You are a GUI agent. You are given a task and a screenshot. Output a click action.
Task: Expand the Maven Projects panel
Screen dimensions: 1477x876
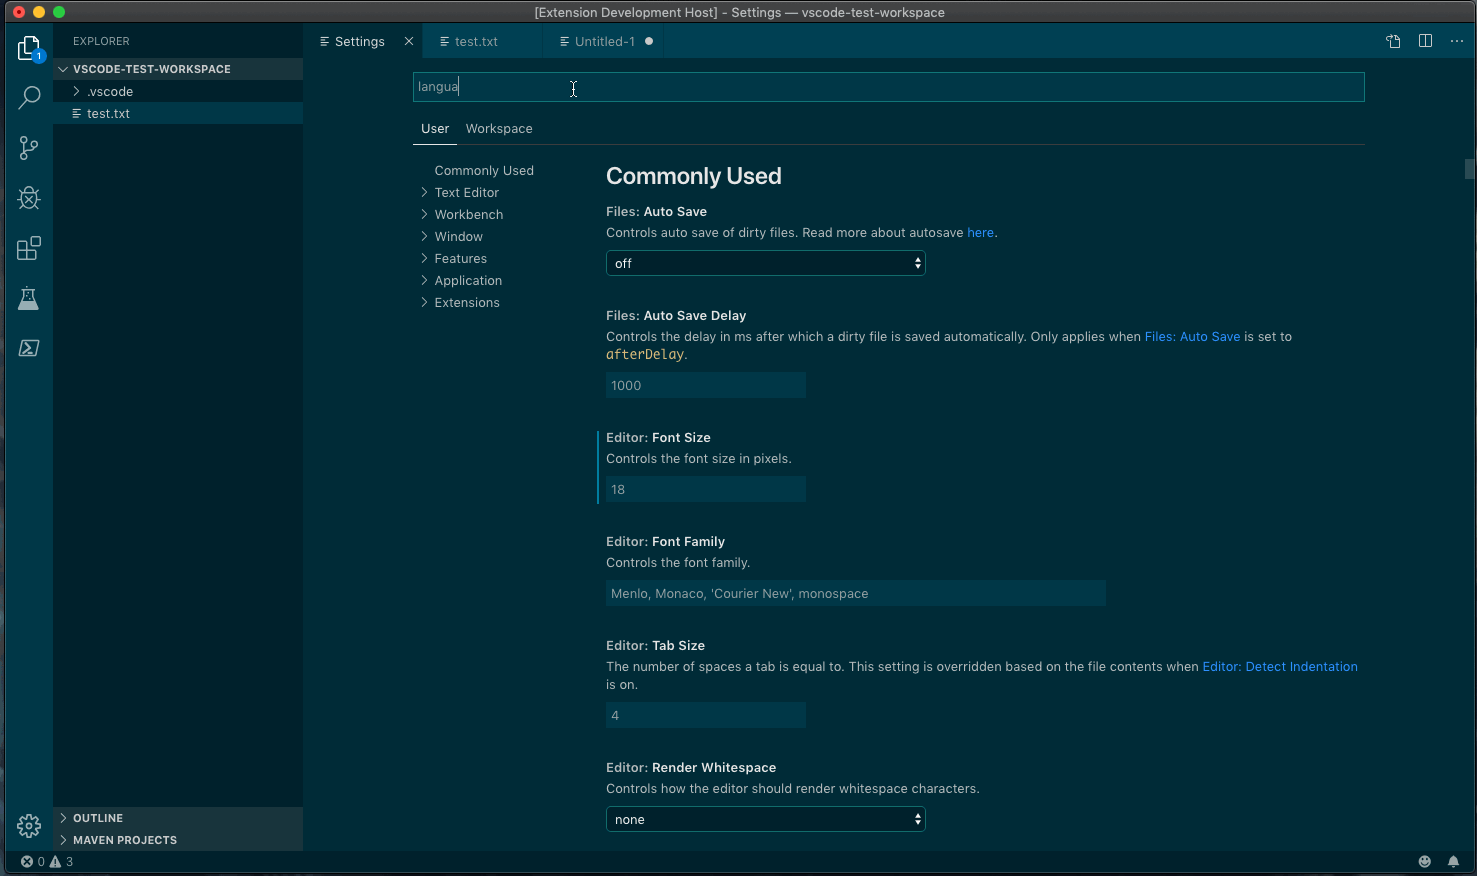point(178,840)
